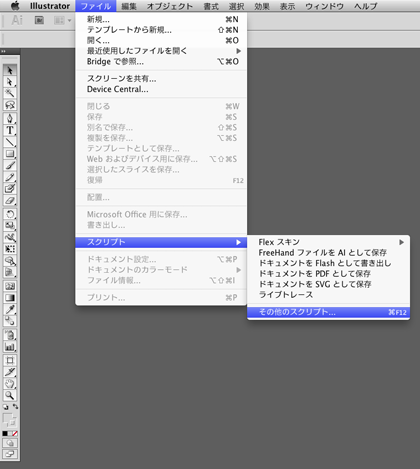
Task: Choose Bridge で参照...
Action: [x=161, y=61]
